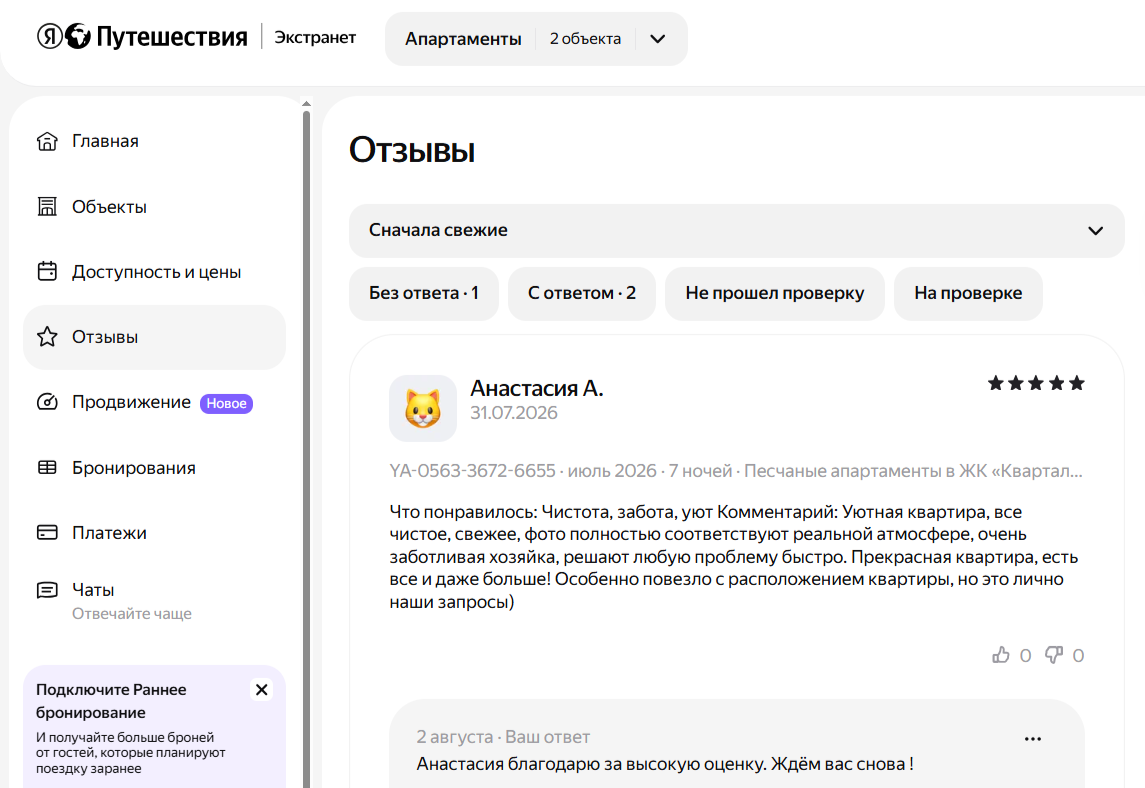The width and height of the screenshot is (1145, 788).
Task: Click the chevron on the sort dropdown
Action: click(x=1095, y=231)
